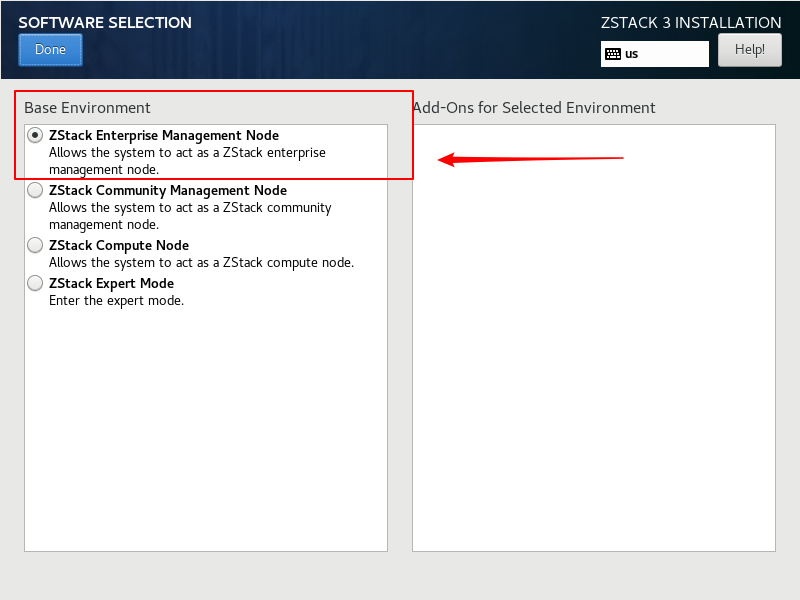Select ZStack Expert Mode radio button

click(35, 283)
